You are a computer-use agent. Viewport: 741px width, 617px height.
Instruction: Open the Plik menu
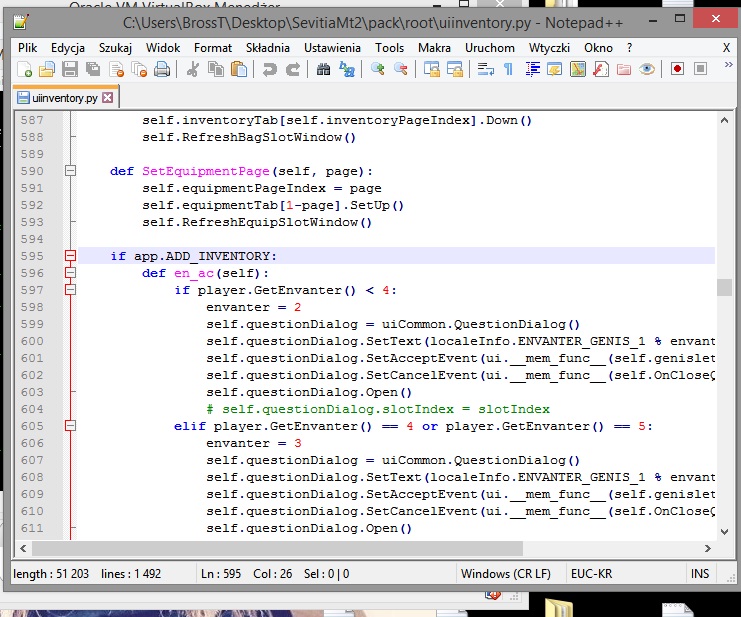point(27,48)
